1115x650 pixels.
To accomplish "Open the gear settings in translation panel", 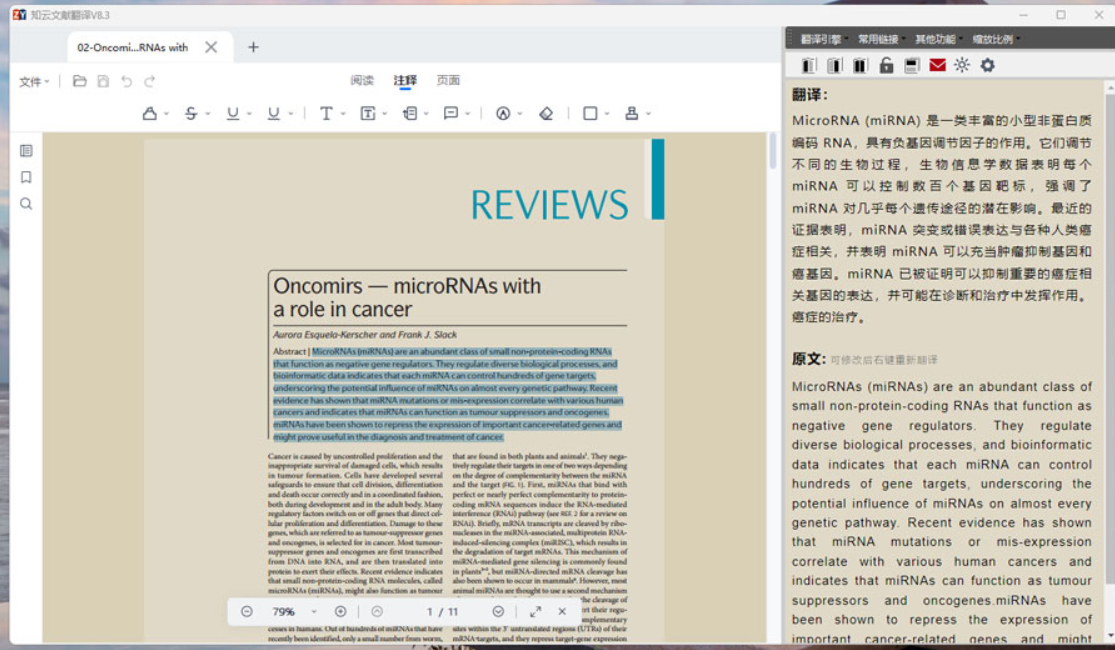I will point(988,66).
